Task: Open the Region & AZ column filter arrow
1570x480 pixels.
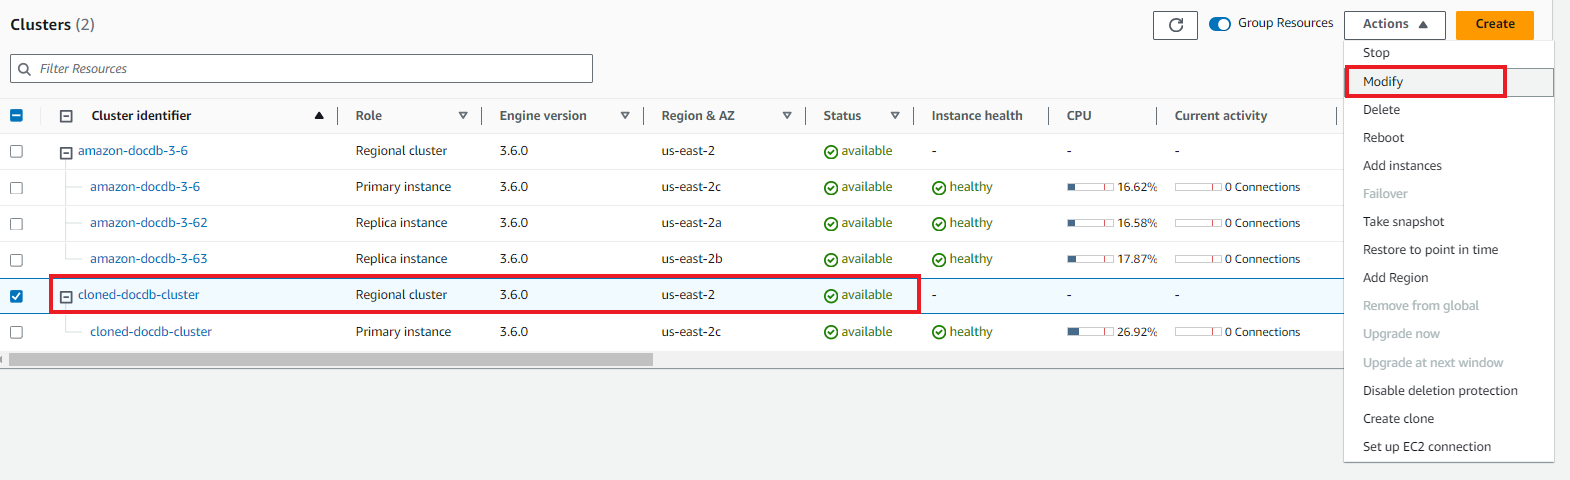Action: (x=787, y=116)
